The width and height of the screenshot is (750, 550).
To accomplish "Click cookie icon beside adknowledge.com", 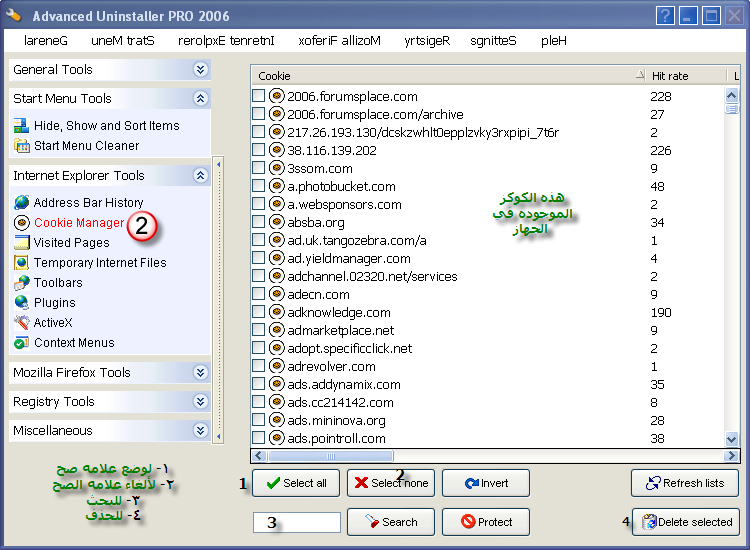I will tap(276, 312).
